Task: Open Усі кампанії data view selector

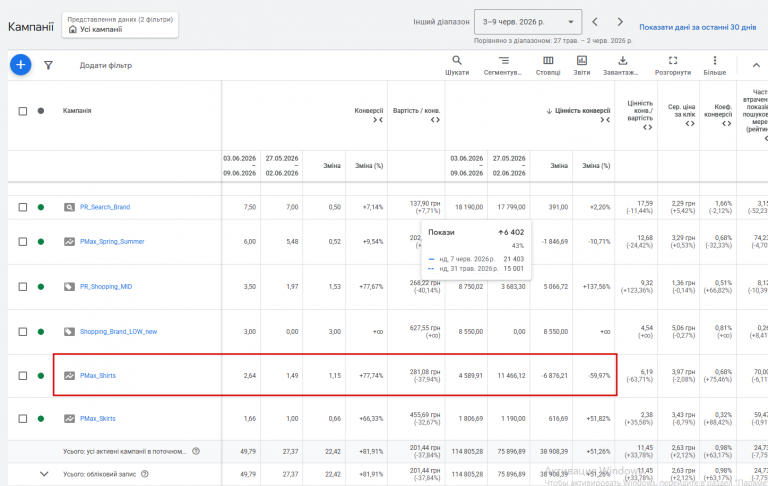Action: pos(120,25)
